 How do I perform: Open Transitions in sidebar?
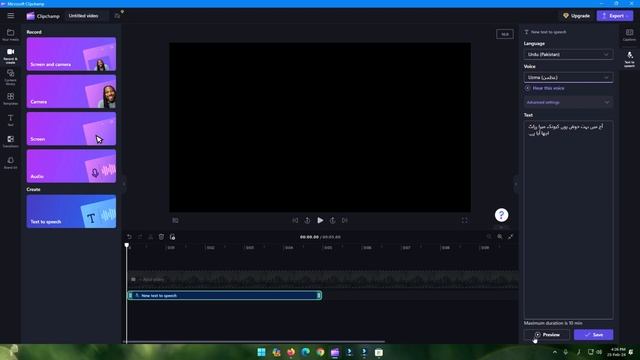coord(11,141)
